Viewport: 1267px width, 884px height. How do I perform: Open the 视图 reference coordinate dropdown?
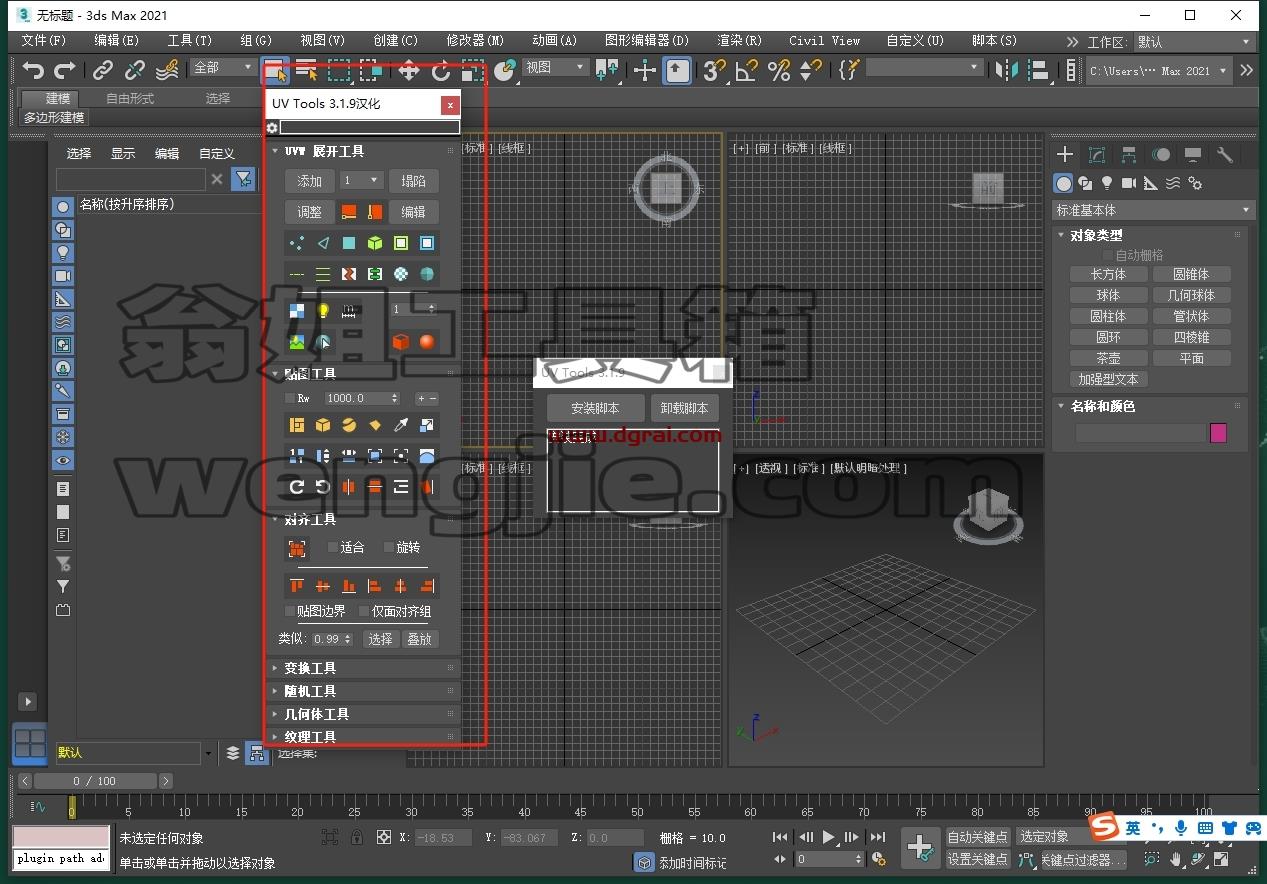556,67
